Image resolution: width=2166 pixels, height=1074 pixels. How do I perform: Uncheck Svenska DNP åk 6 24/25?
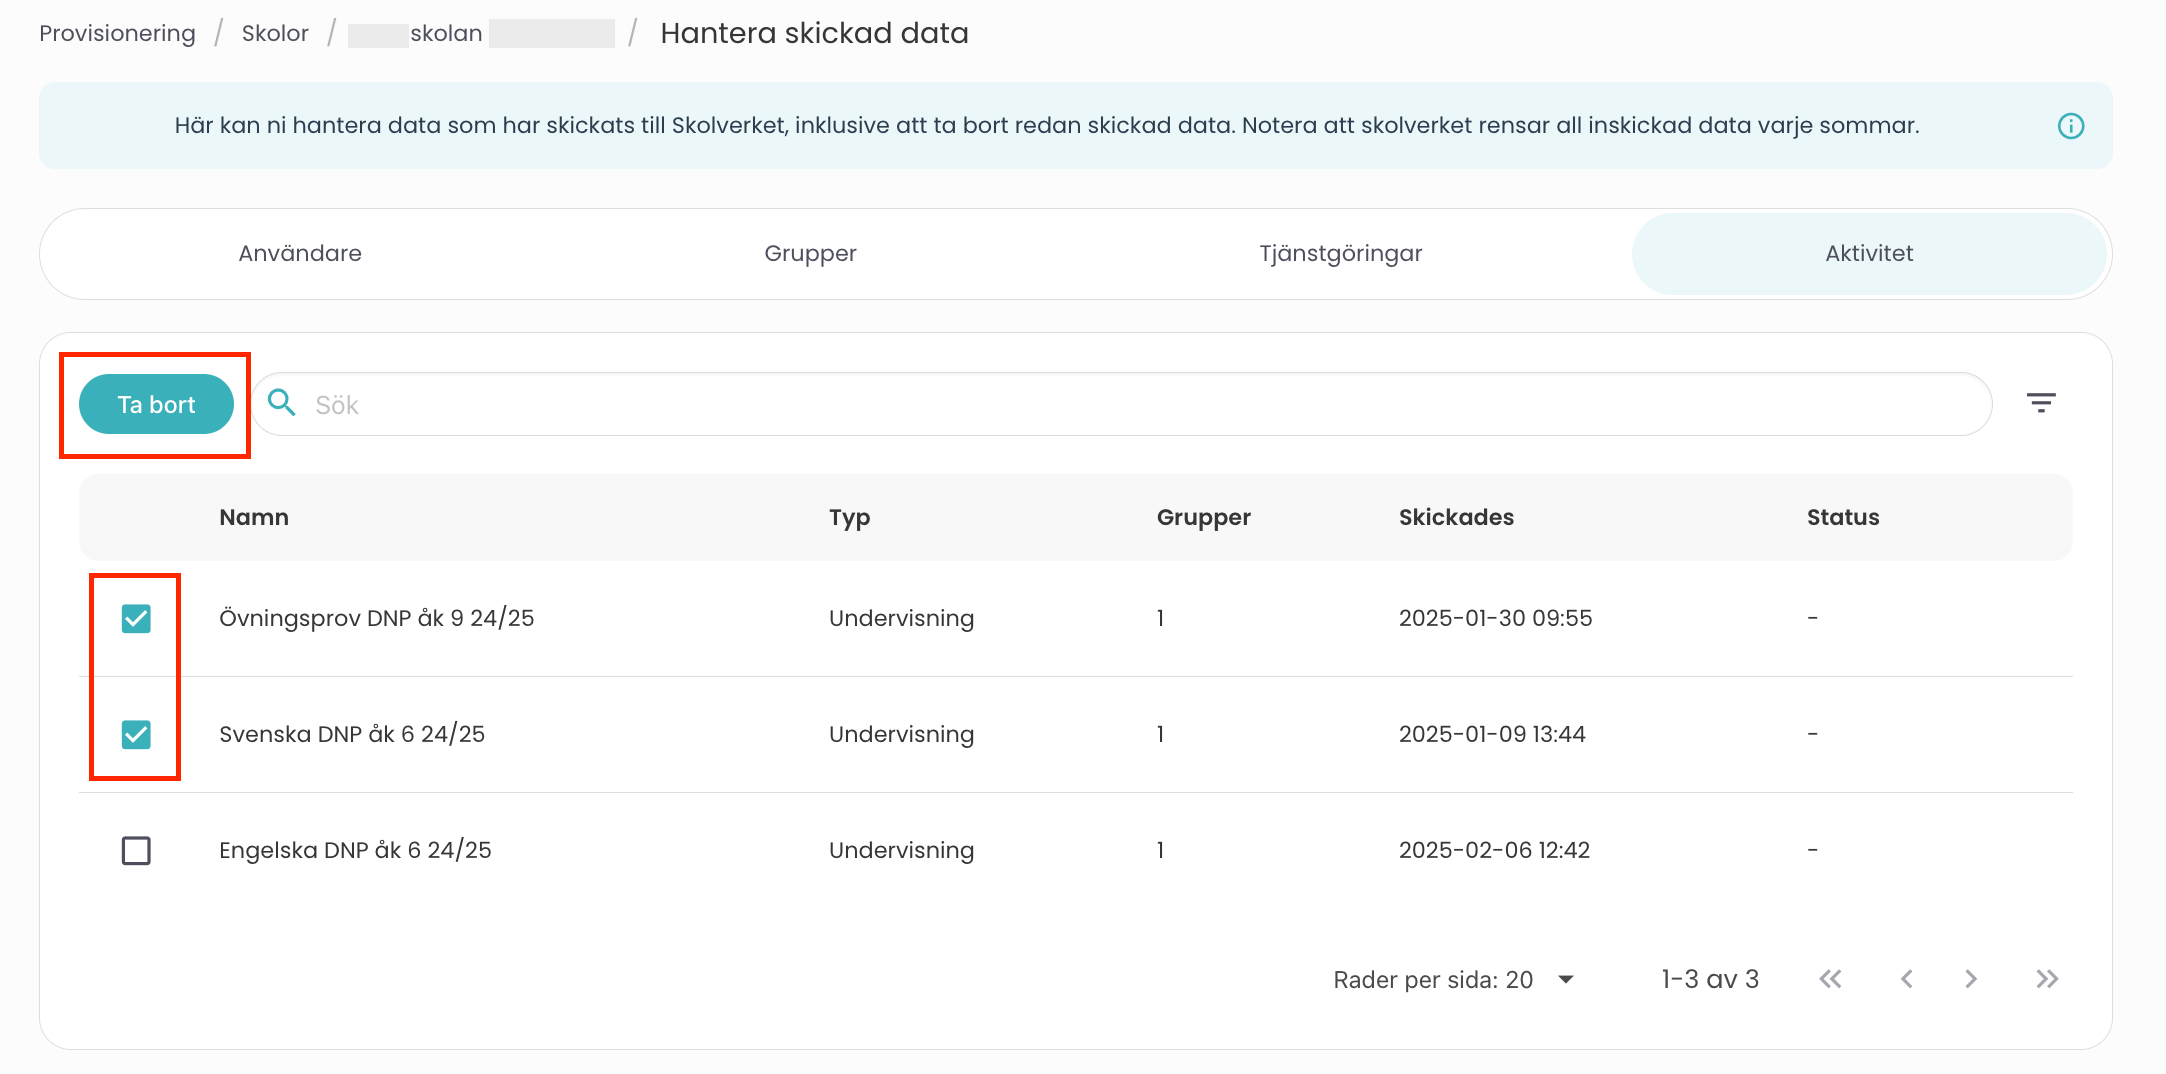136,735
